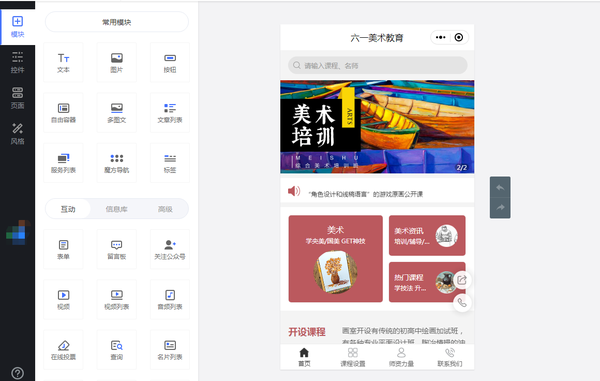Select the 视频 video module
Screen dimensions: 600x381
coord(64,300)
